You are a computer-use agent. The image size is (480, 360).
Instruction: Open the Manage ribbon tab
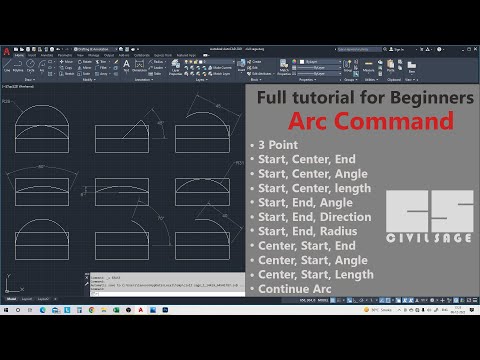click(x=94, y=55)
